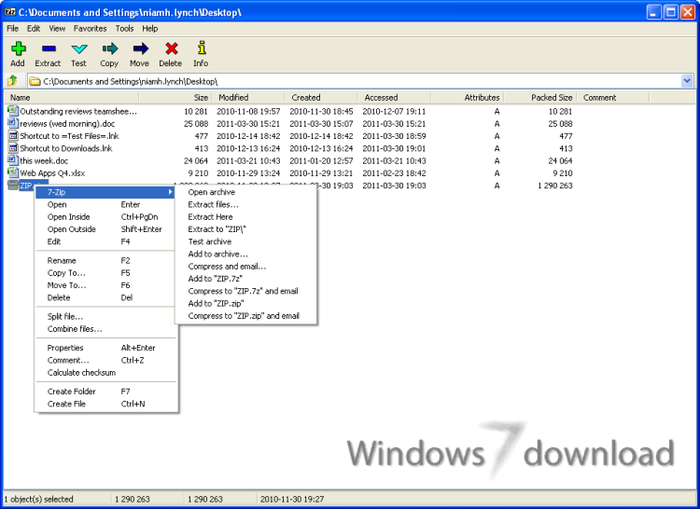This screenshot has height=509, width=700.
Task: Select Create File in context menu
Action: click(x=67, y=404)
